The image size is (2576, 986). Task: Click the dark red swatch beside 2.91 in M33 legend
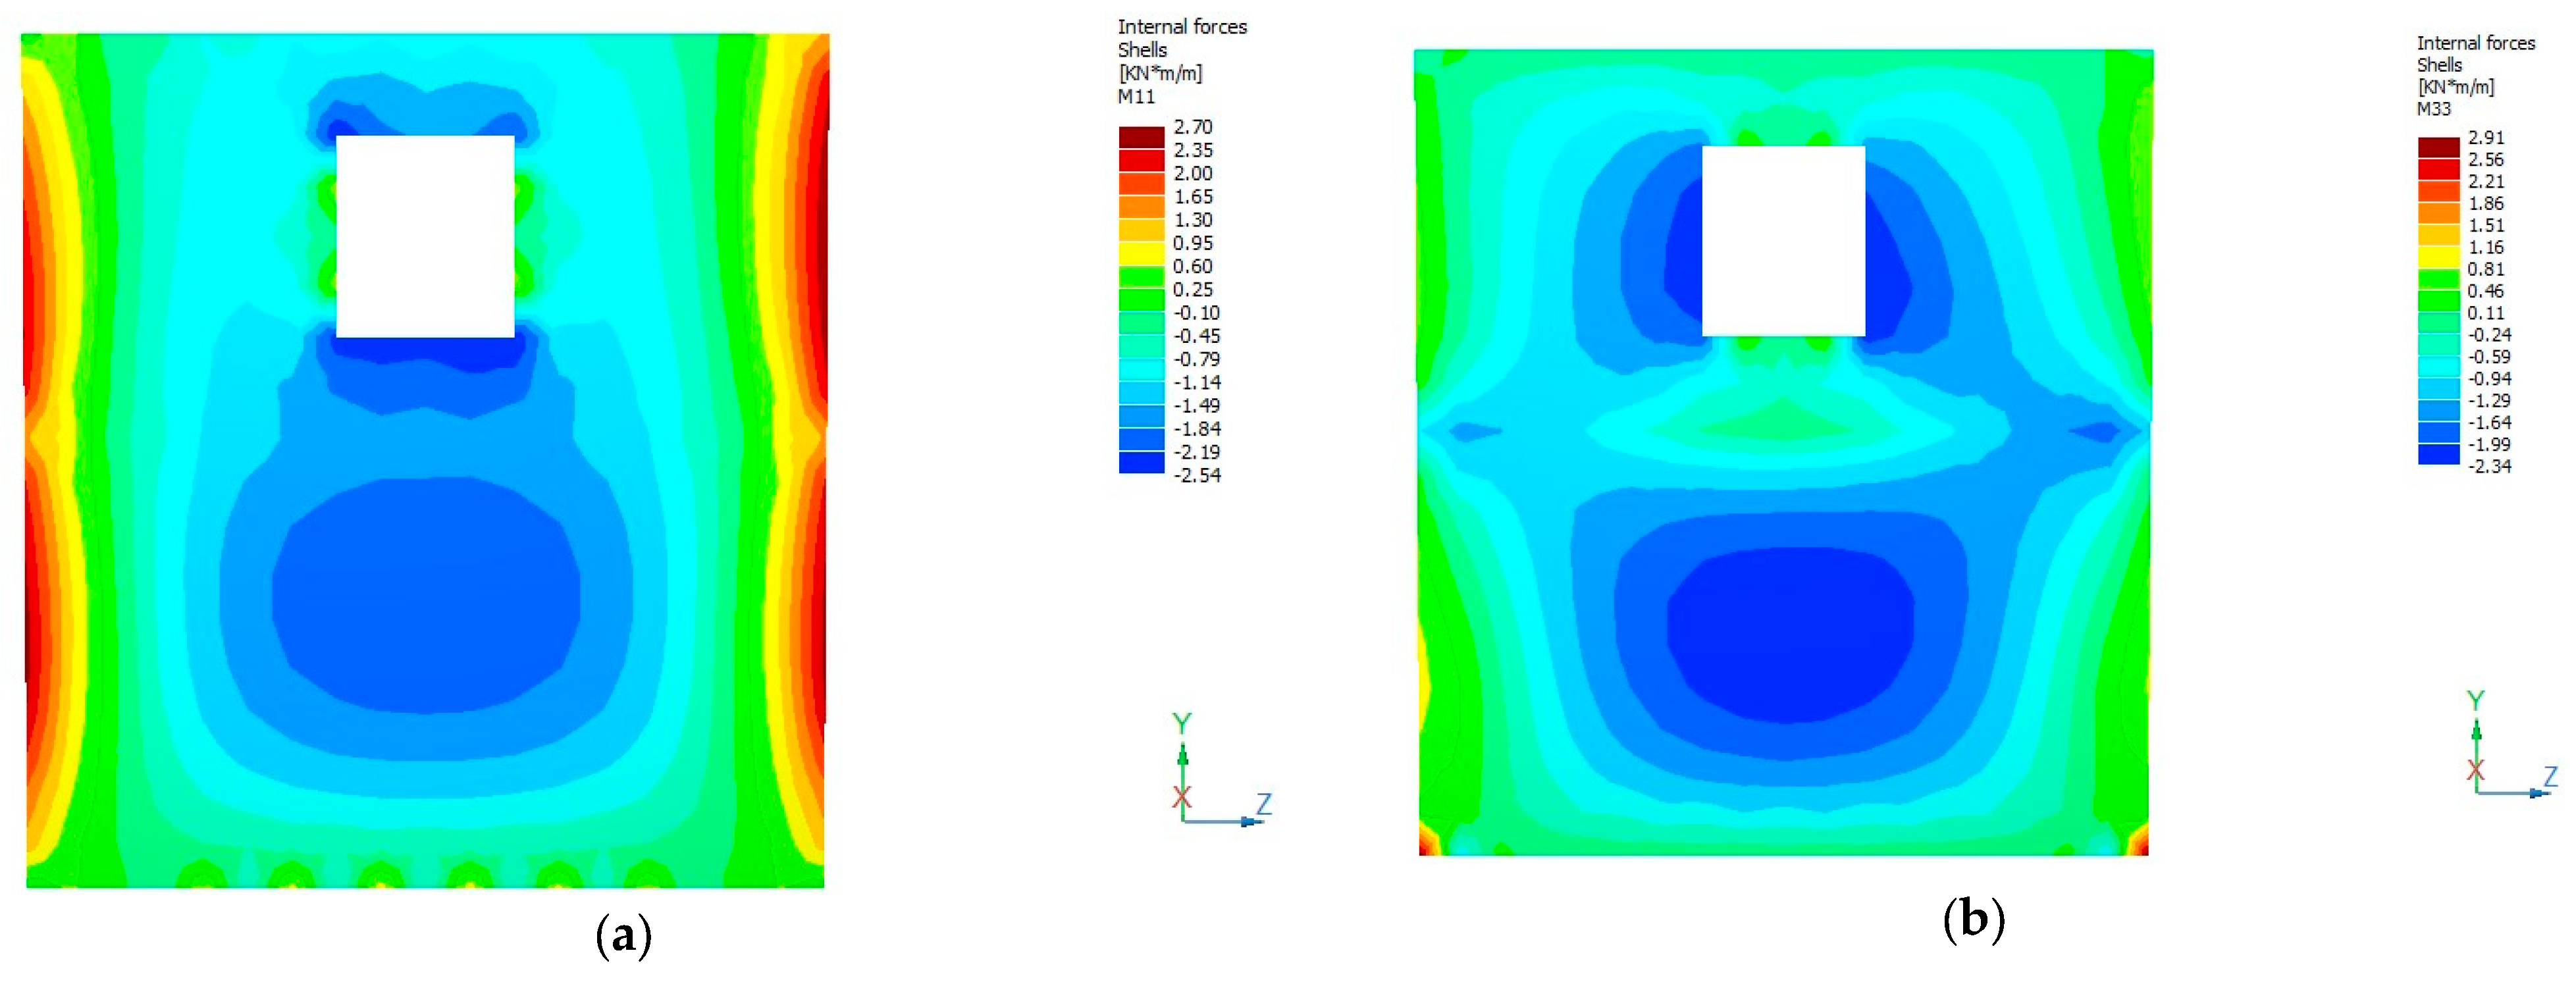[x=2438, y=148]
